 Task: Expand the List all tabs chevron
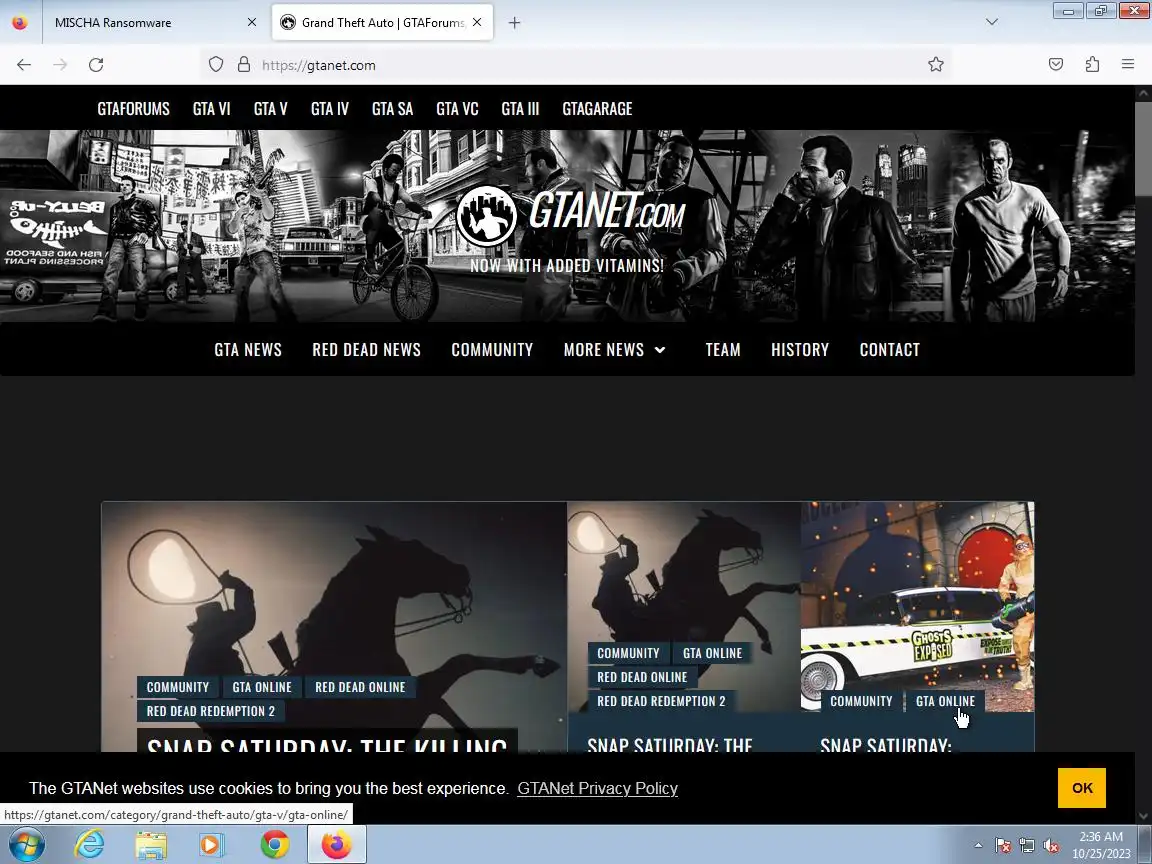pos(992,22)
